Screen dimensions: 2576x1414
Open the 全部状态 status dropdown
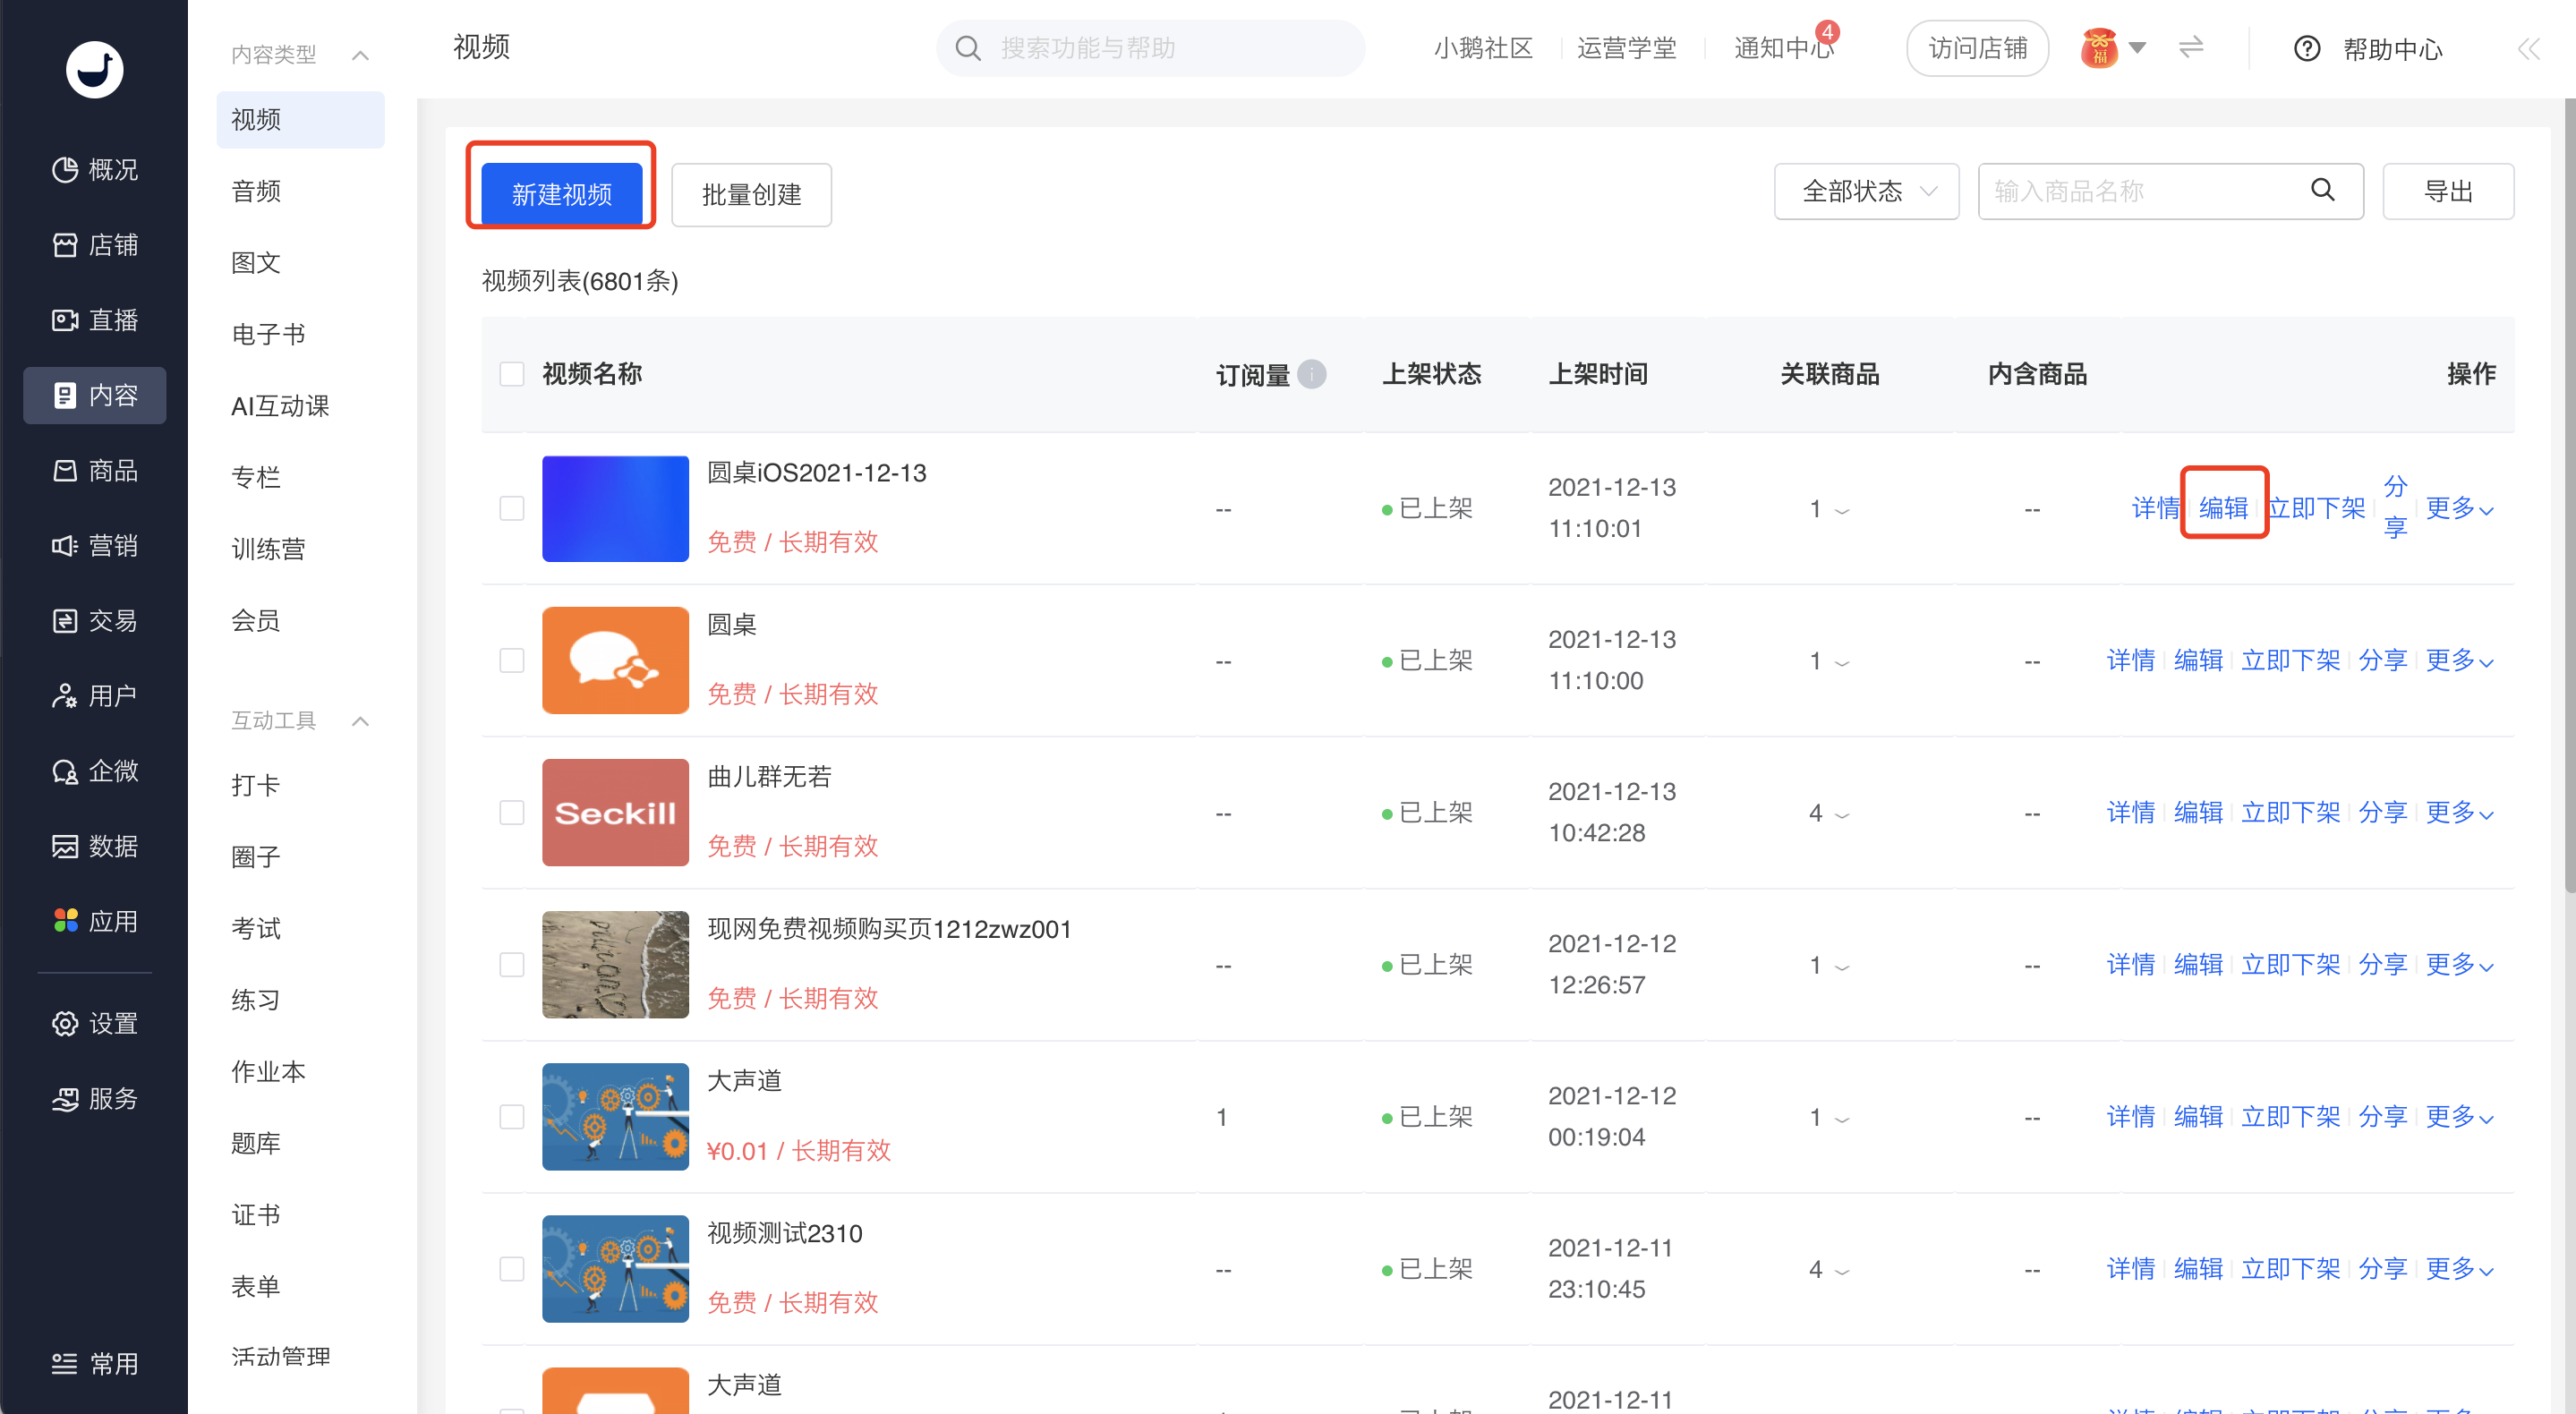tap(1865, 191)
